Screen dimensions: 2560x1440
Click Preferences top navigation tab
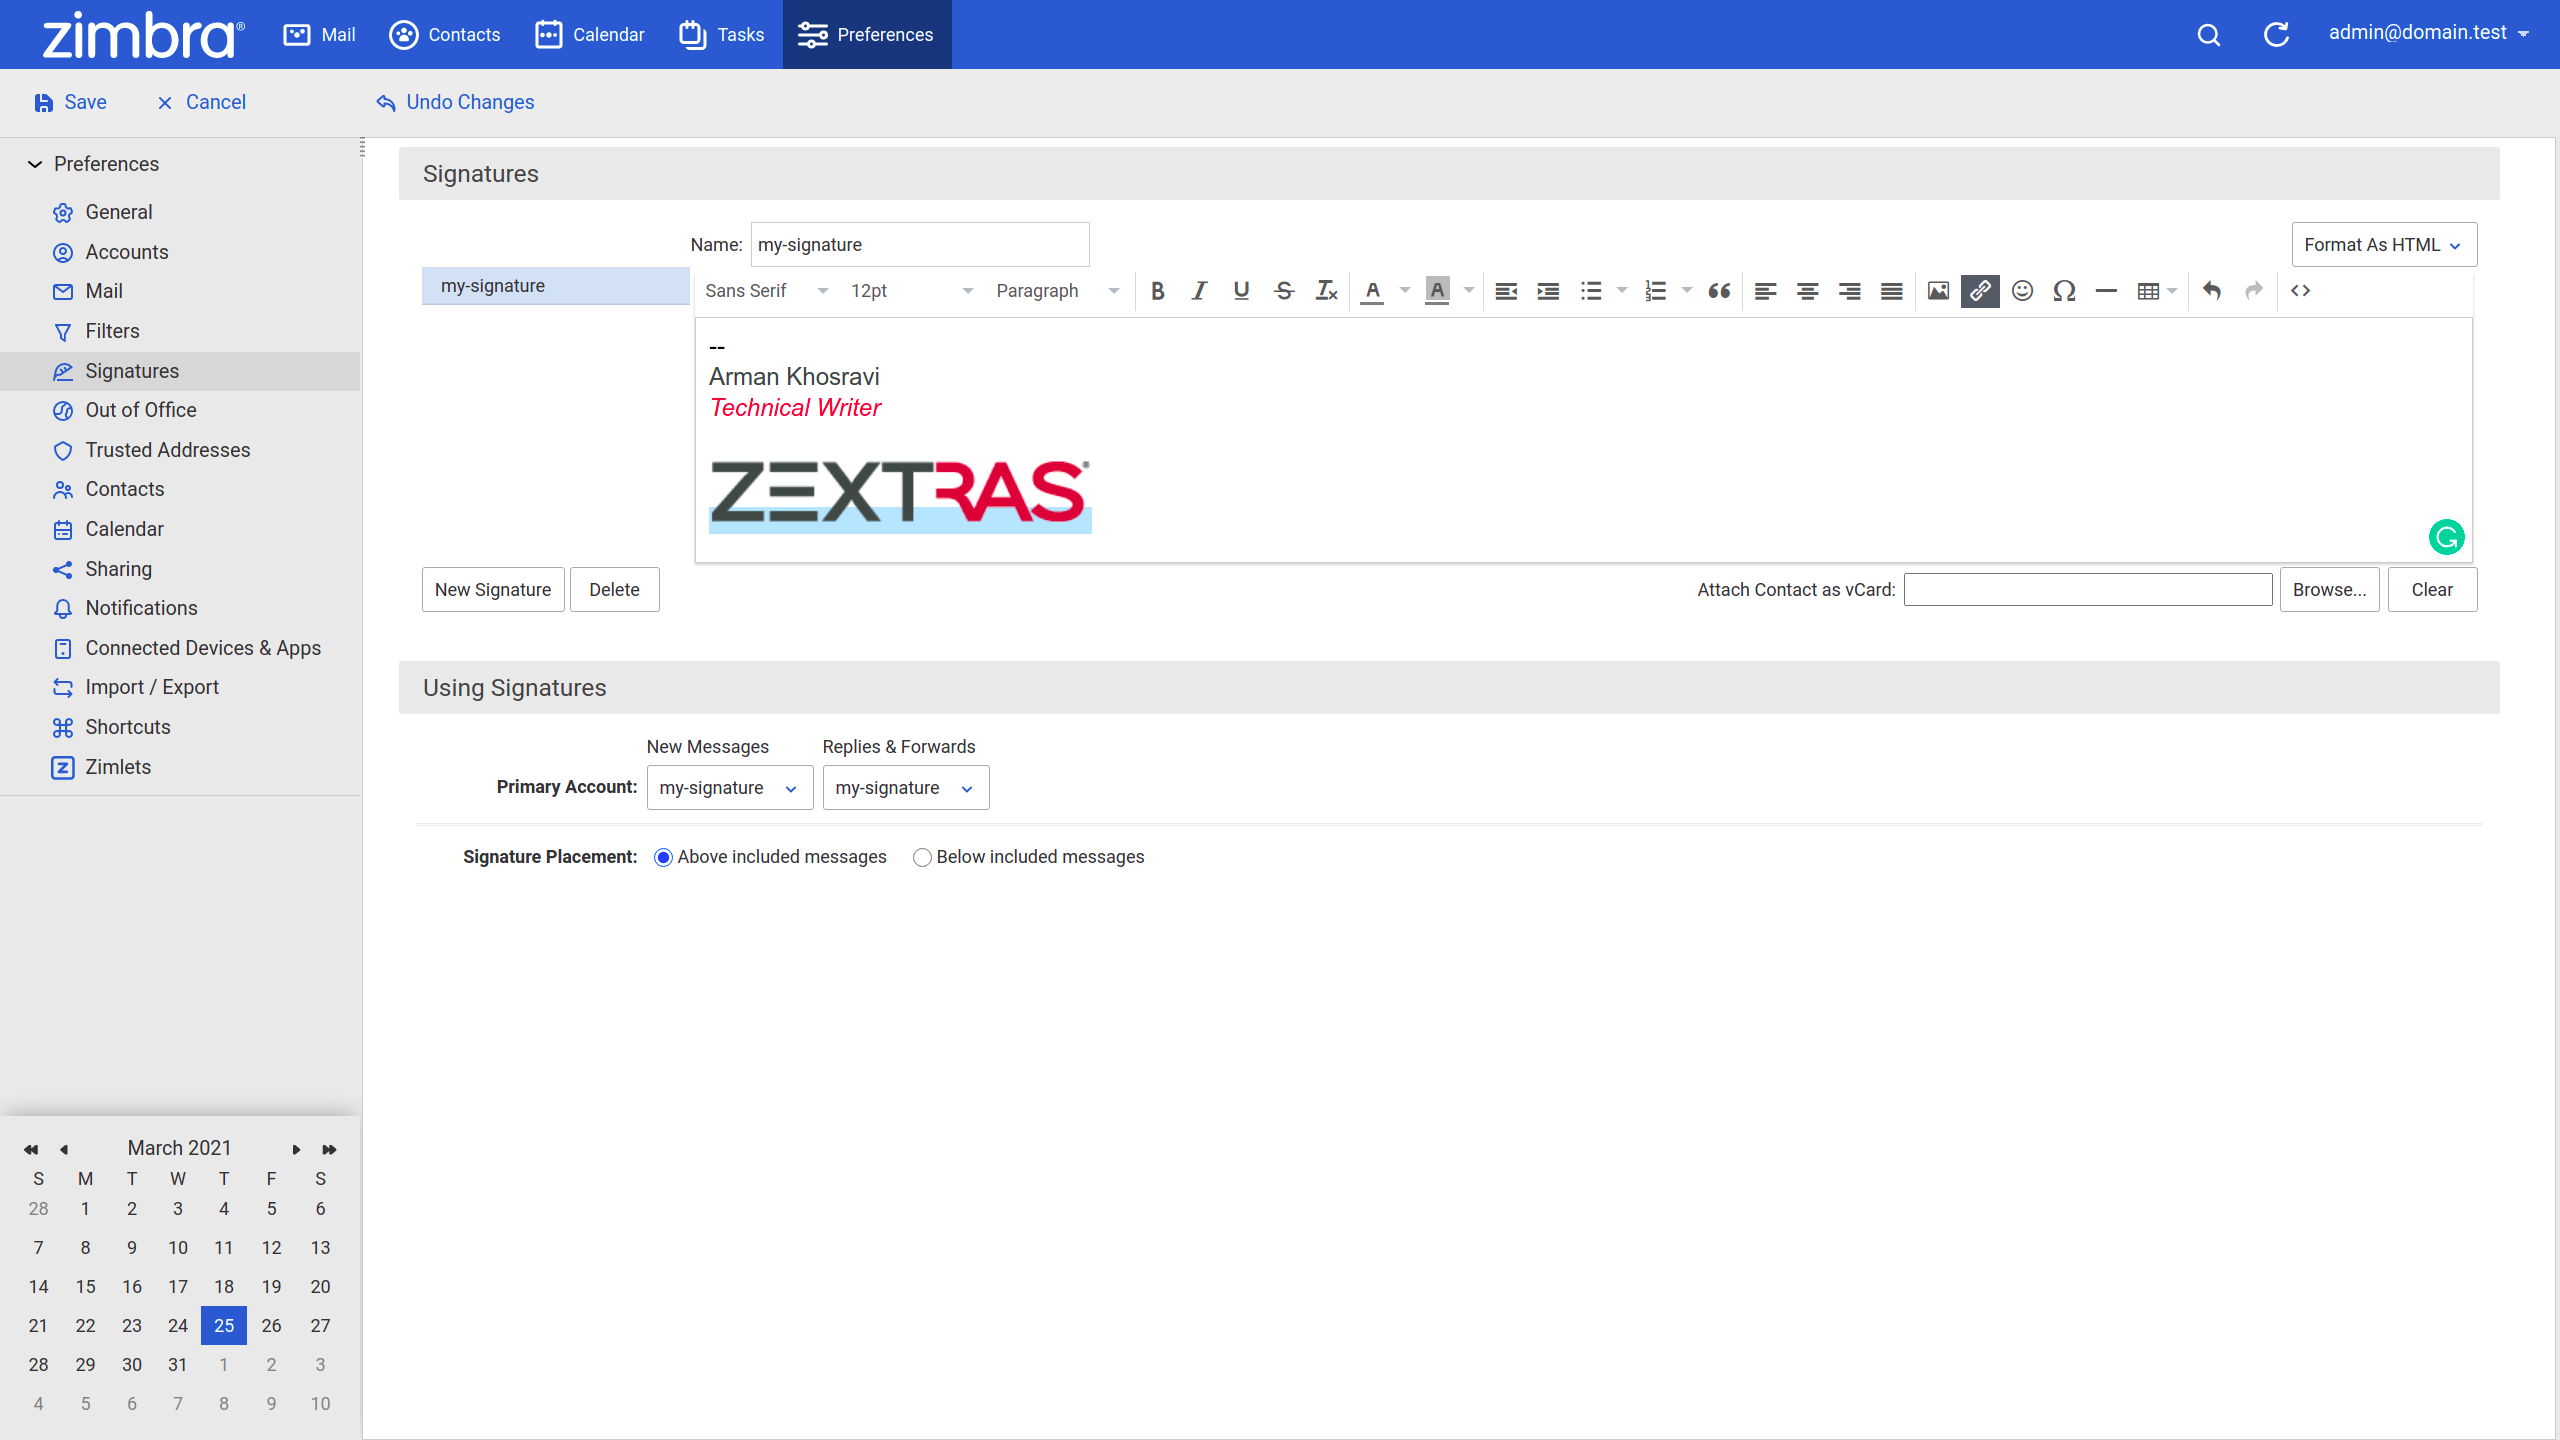pyautogui.click(x=862, y=33)
